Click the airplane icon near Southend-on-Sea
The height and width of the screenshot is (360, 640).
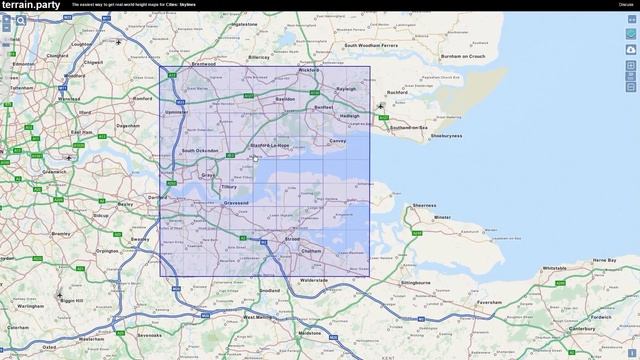click(380, 107)
